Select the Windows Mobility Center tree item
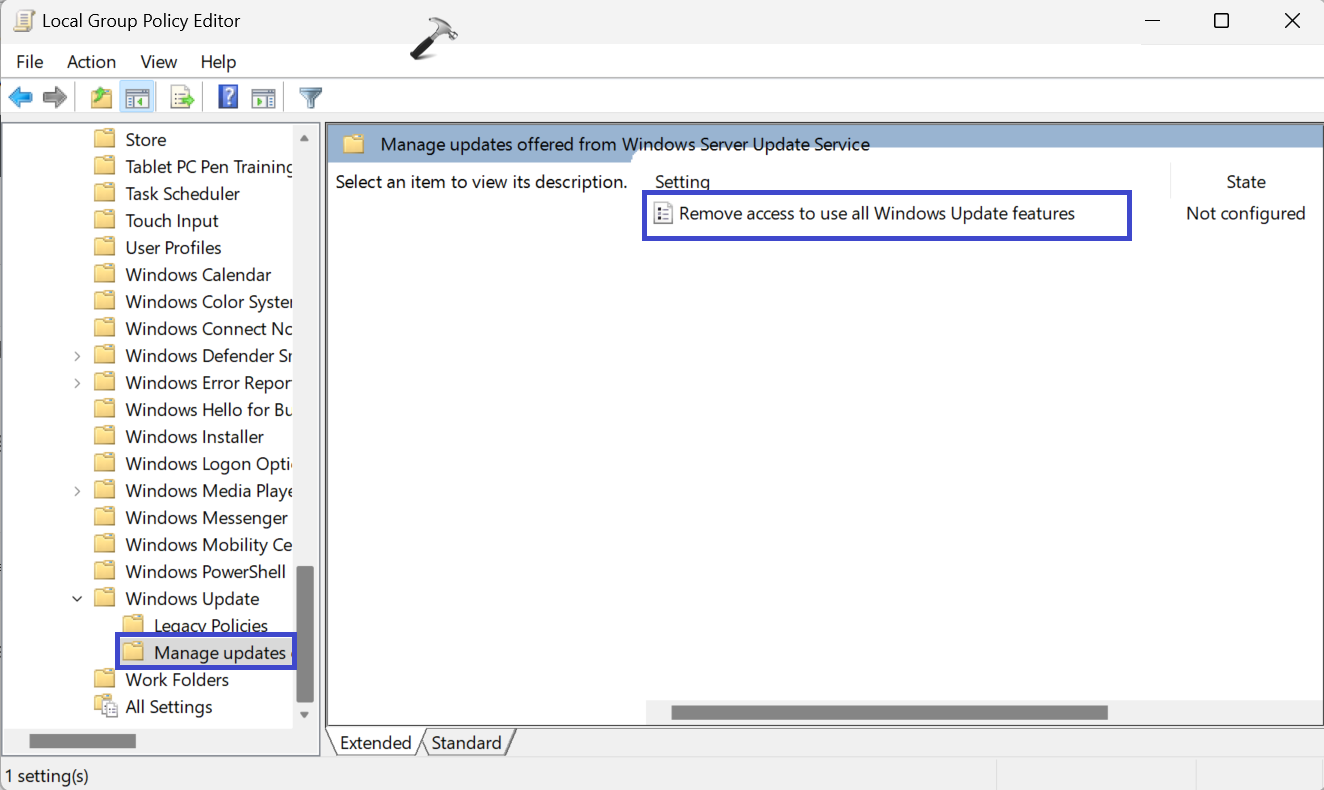This screenshot has height=790, width=1324. click(209, 544)
